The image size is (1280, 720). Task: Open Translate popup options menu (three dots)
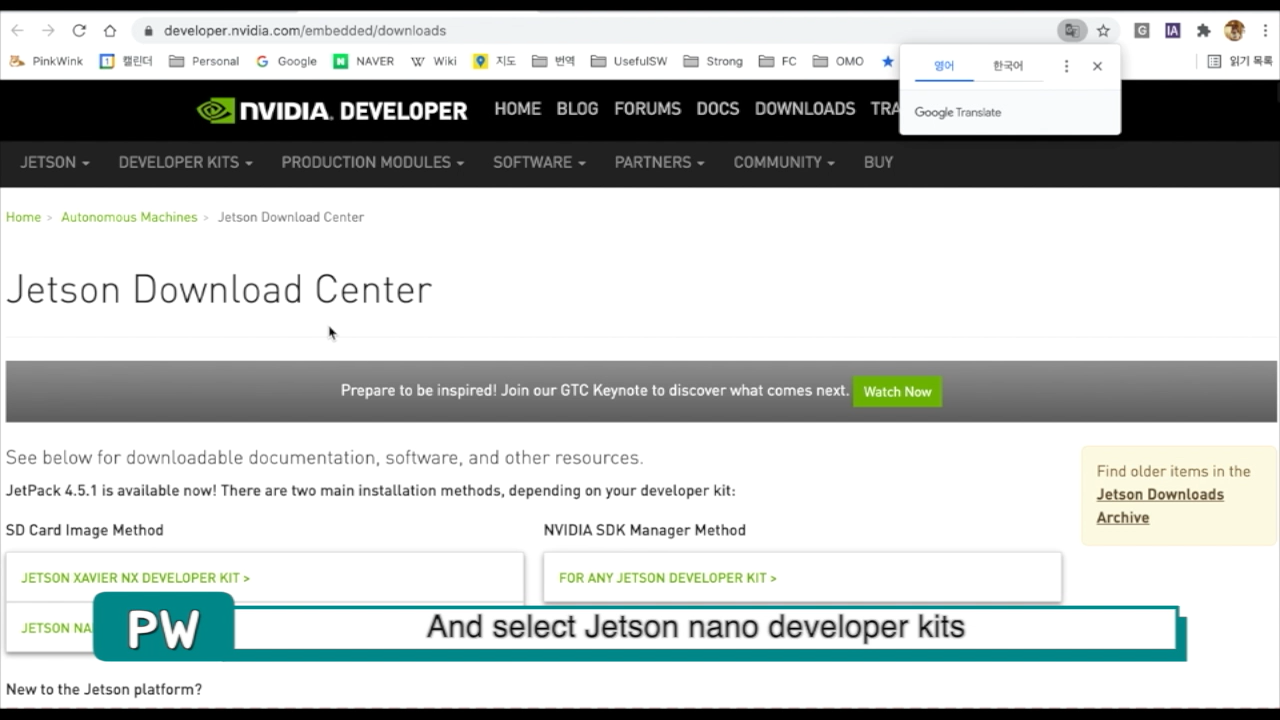click(1066, 66)
